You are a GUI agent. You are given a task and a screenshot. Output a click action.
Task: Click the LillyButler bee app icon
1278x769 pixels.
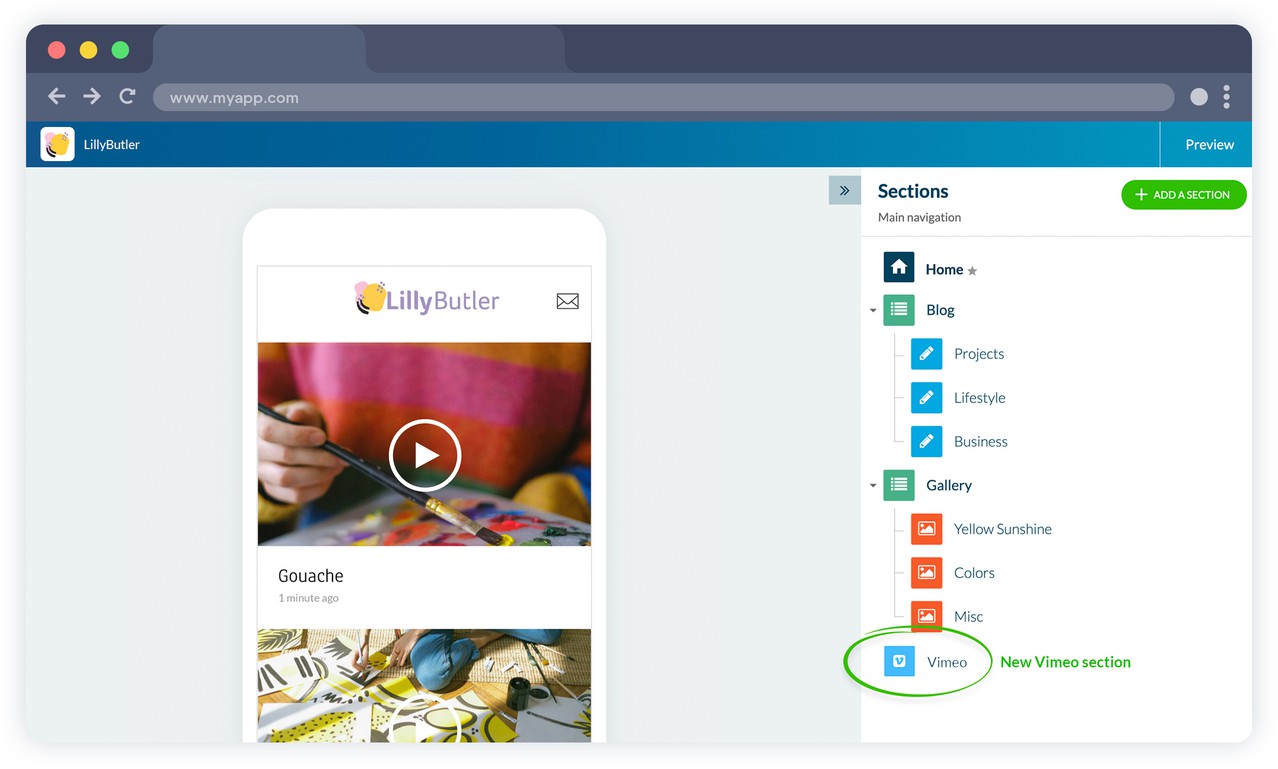[58, 144]
